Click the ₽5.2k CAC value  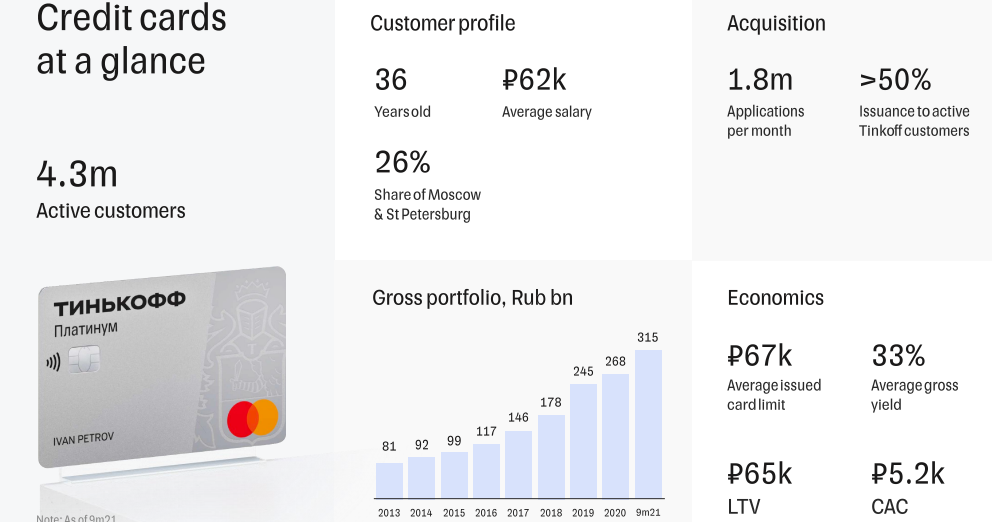coord(908,473)
